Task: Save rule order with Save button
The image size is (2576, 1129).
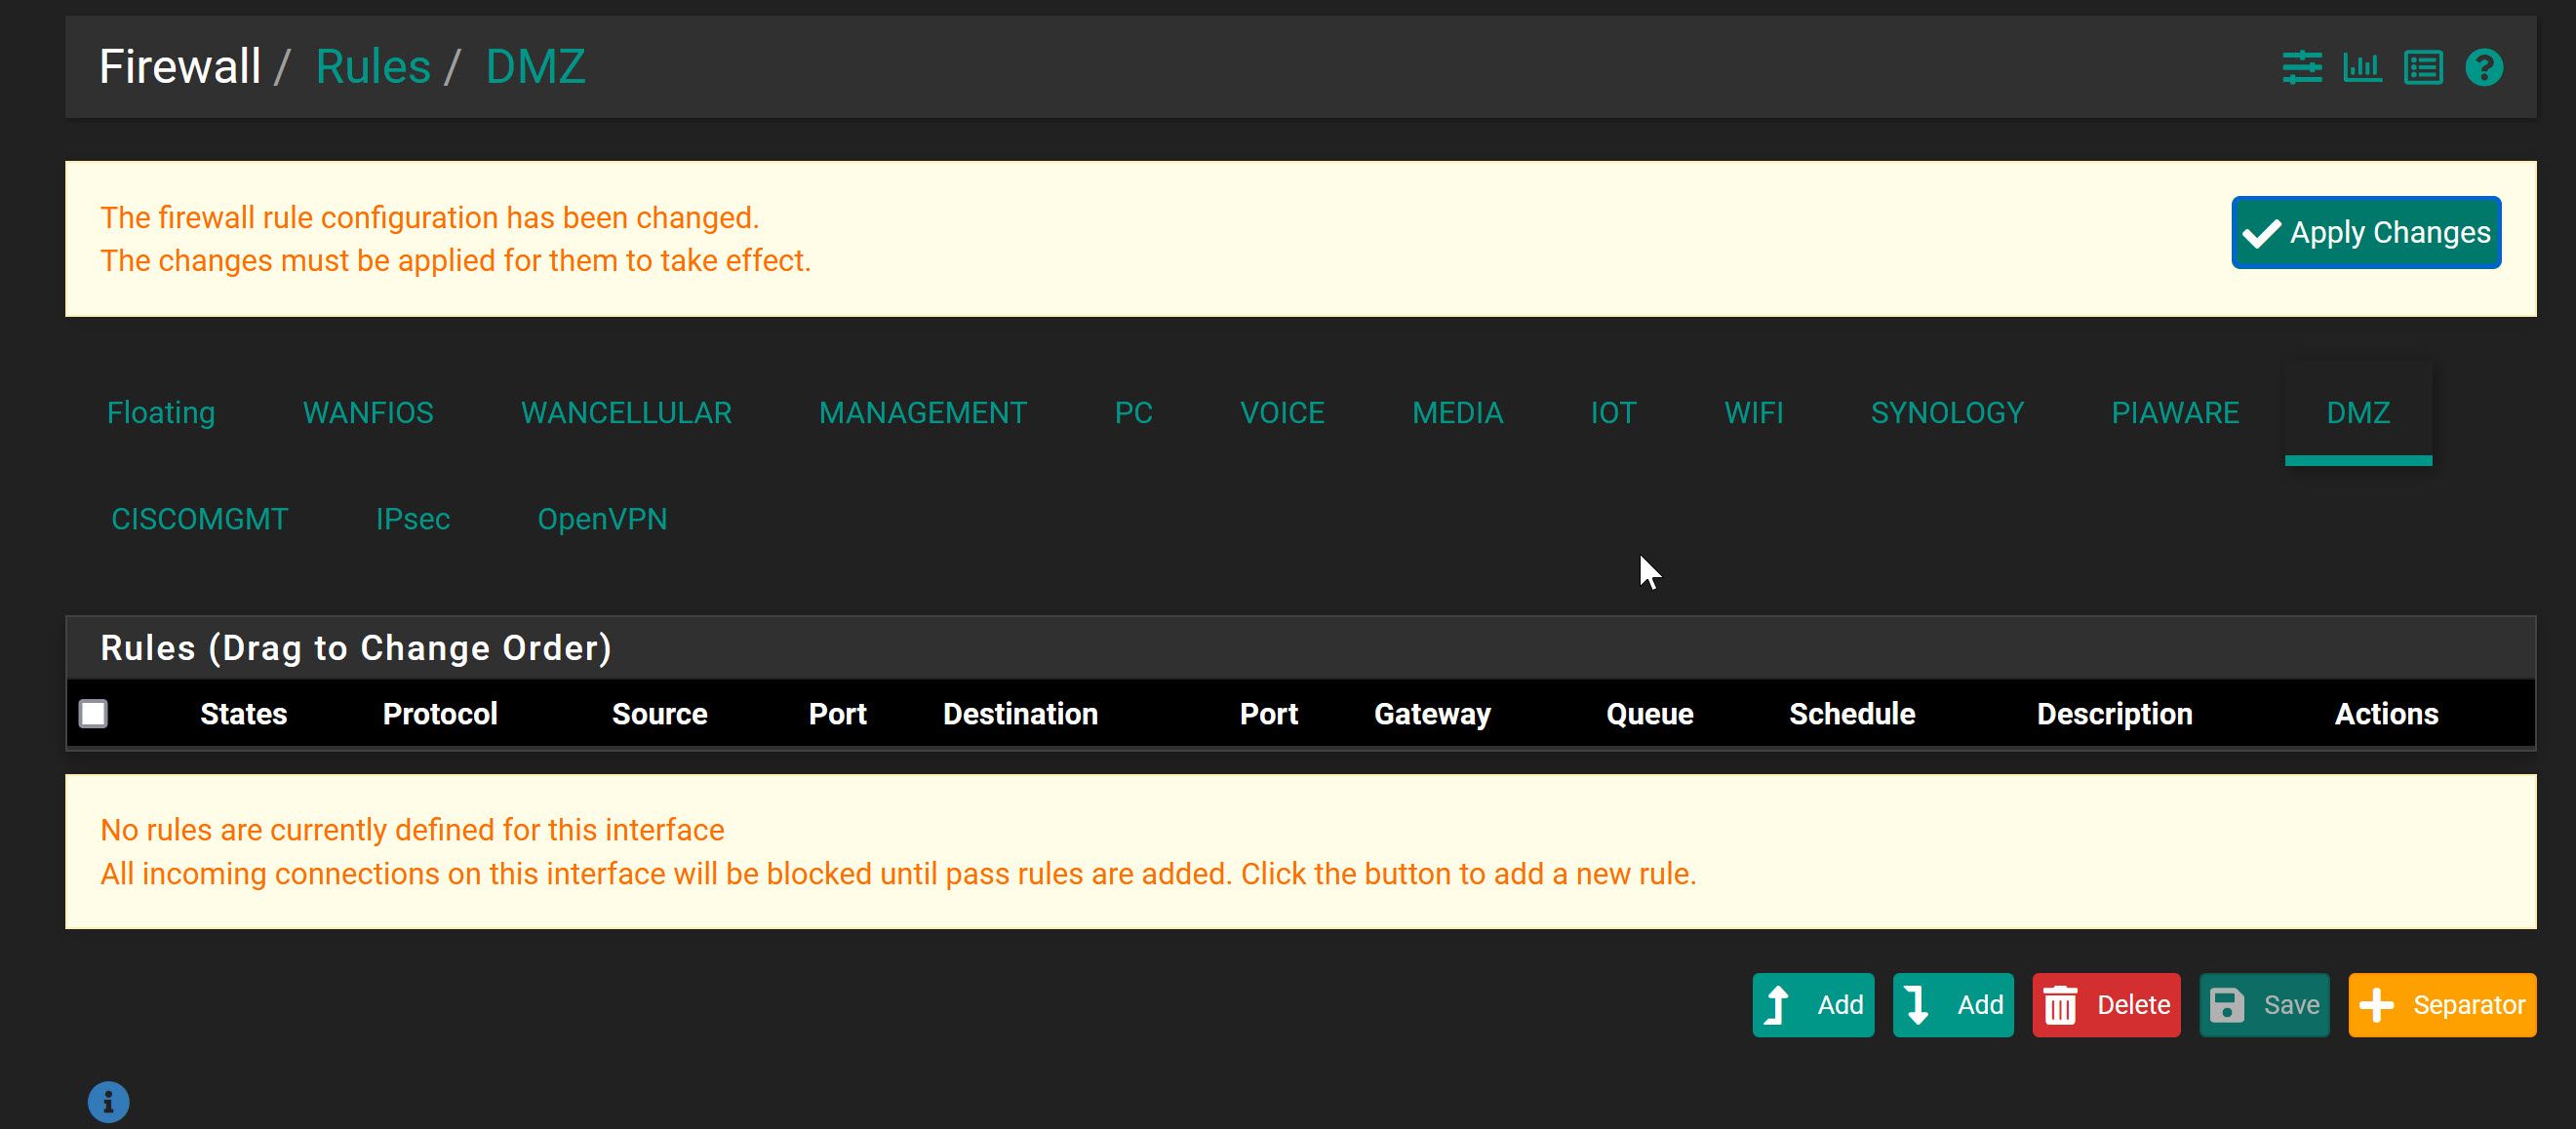Action: 2264,1005
